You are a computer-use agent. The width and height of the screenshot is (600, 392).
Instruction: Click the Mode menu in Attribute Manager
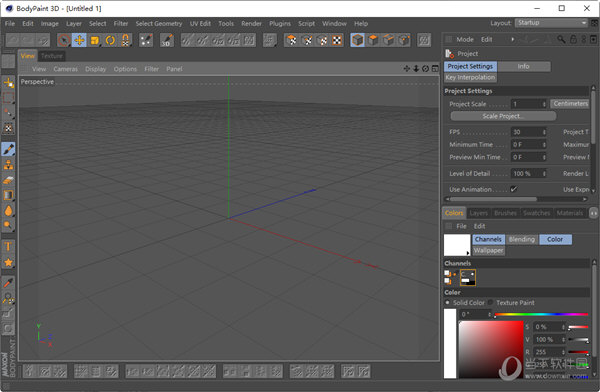[465, 39]
